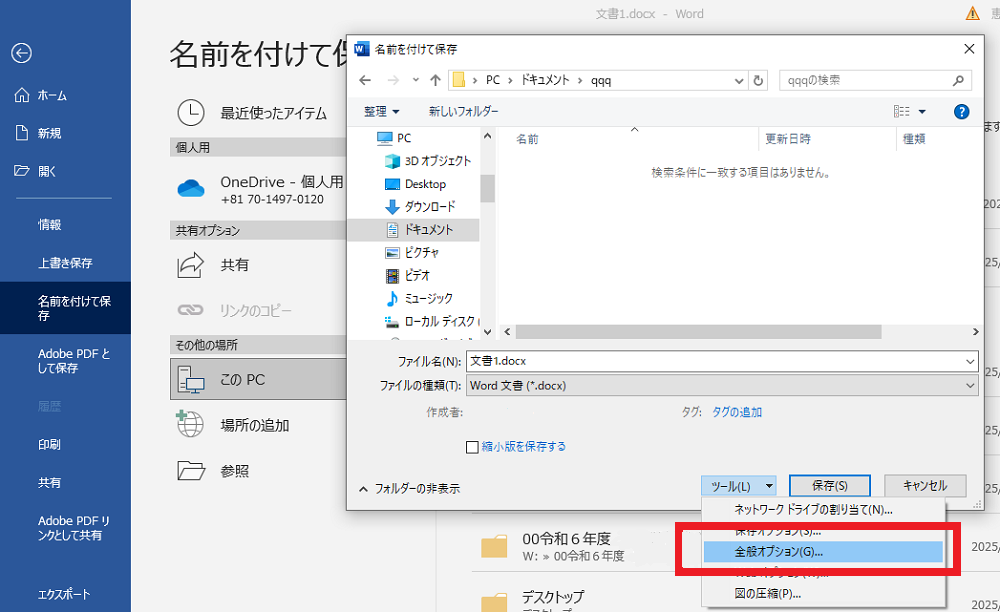Close the Save As dialog

[969, 49]
